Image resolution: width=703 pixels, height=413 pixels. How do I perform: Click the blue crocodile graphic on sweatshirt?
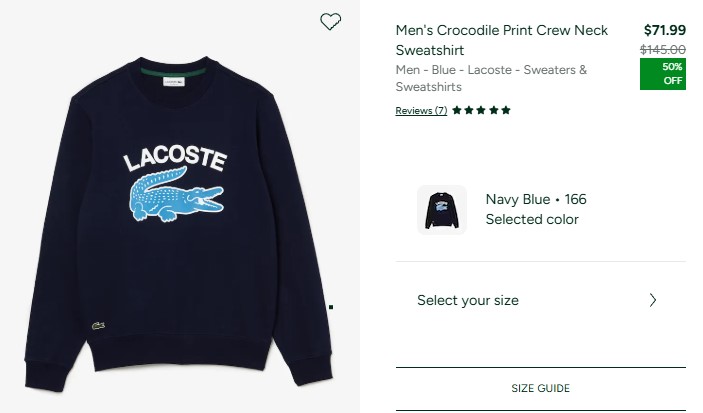(176, 194)
